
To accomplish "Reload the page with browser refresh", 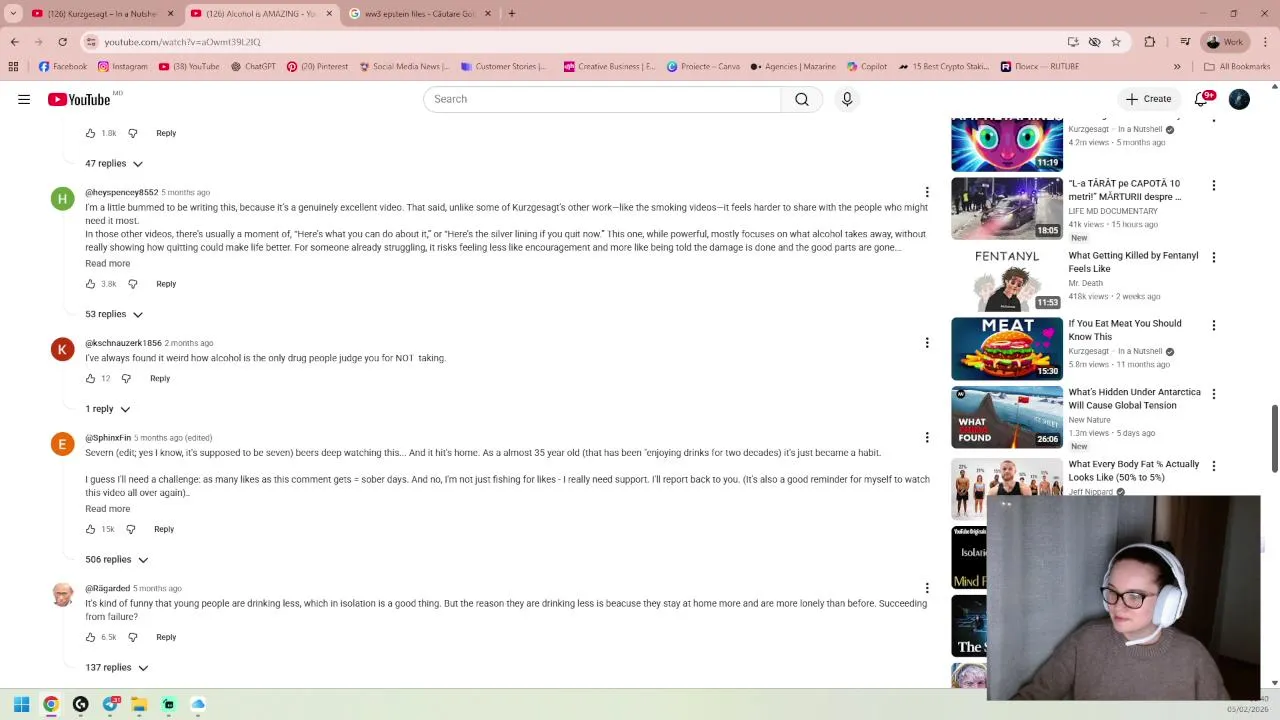I will point(62,42).
